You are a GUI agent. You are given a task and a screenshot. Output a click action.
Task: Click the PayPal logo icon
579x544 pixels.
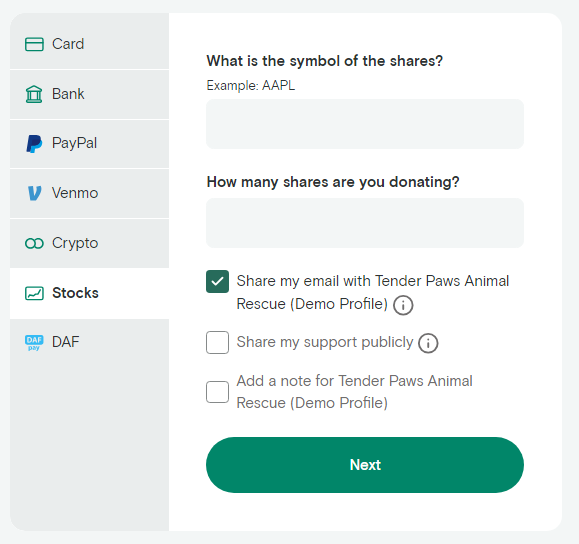tap(34, 144)
